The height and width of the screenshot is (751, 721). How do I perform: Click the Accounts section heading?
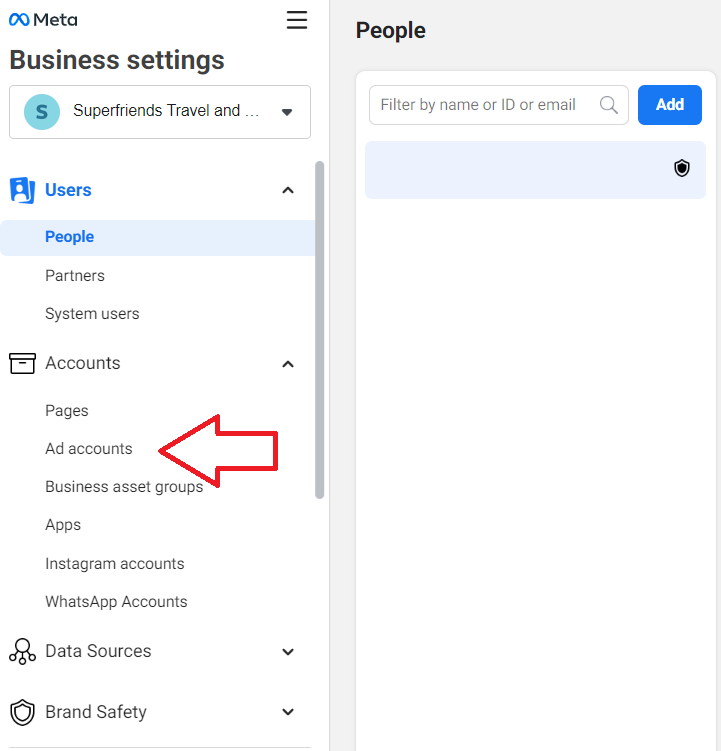(x=82, y=363)
